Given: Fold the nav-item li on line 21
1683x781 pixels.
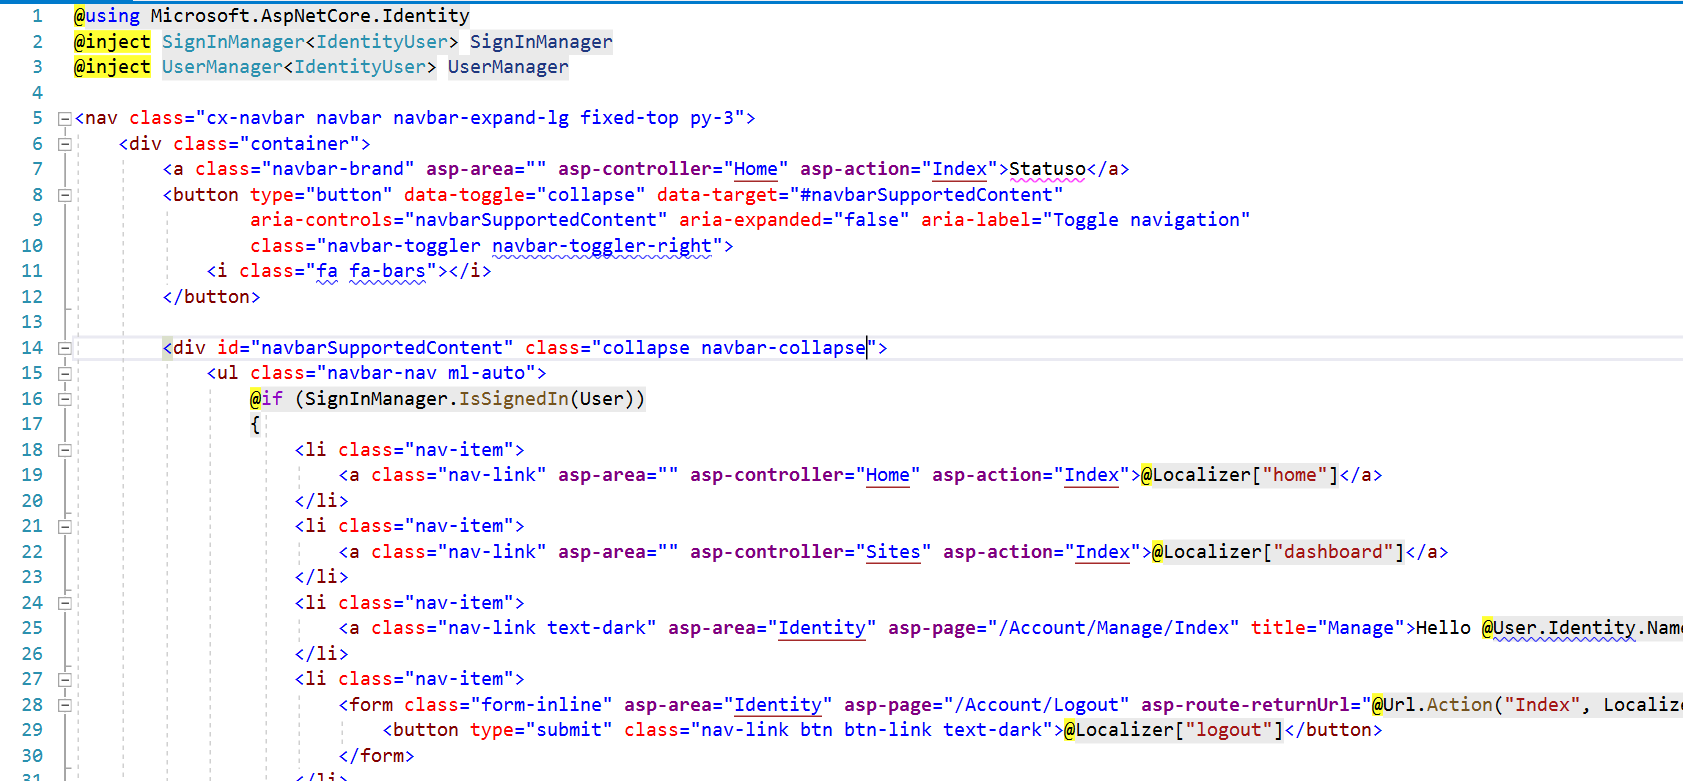Looking at the screenshot, I should 65,527.
